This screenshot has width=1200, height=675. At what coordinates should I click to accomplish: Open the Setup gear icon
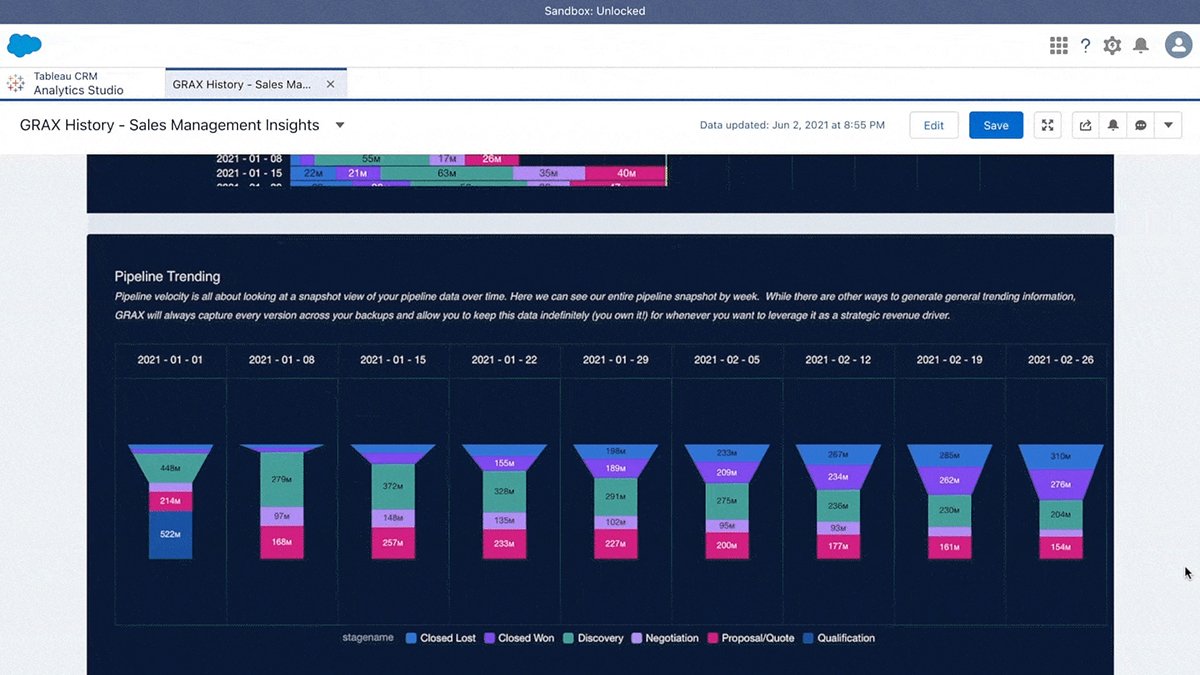pos(1112,45)
